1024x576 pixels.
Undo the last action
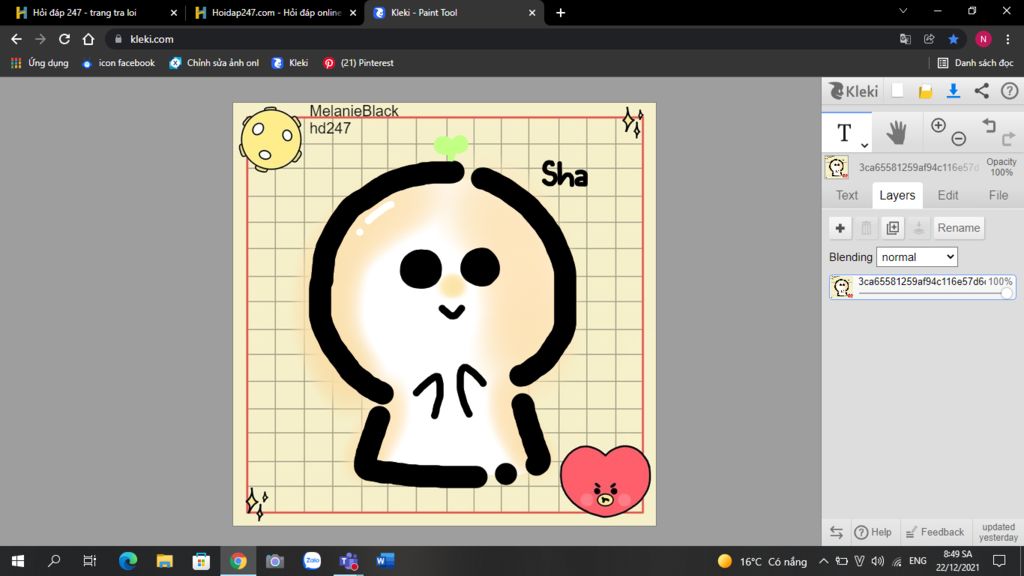989,124
